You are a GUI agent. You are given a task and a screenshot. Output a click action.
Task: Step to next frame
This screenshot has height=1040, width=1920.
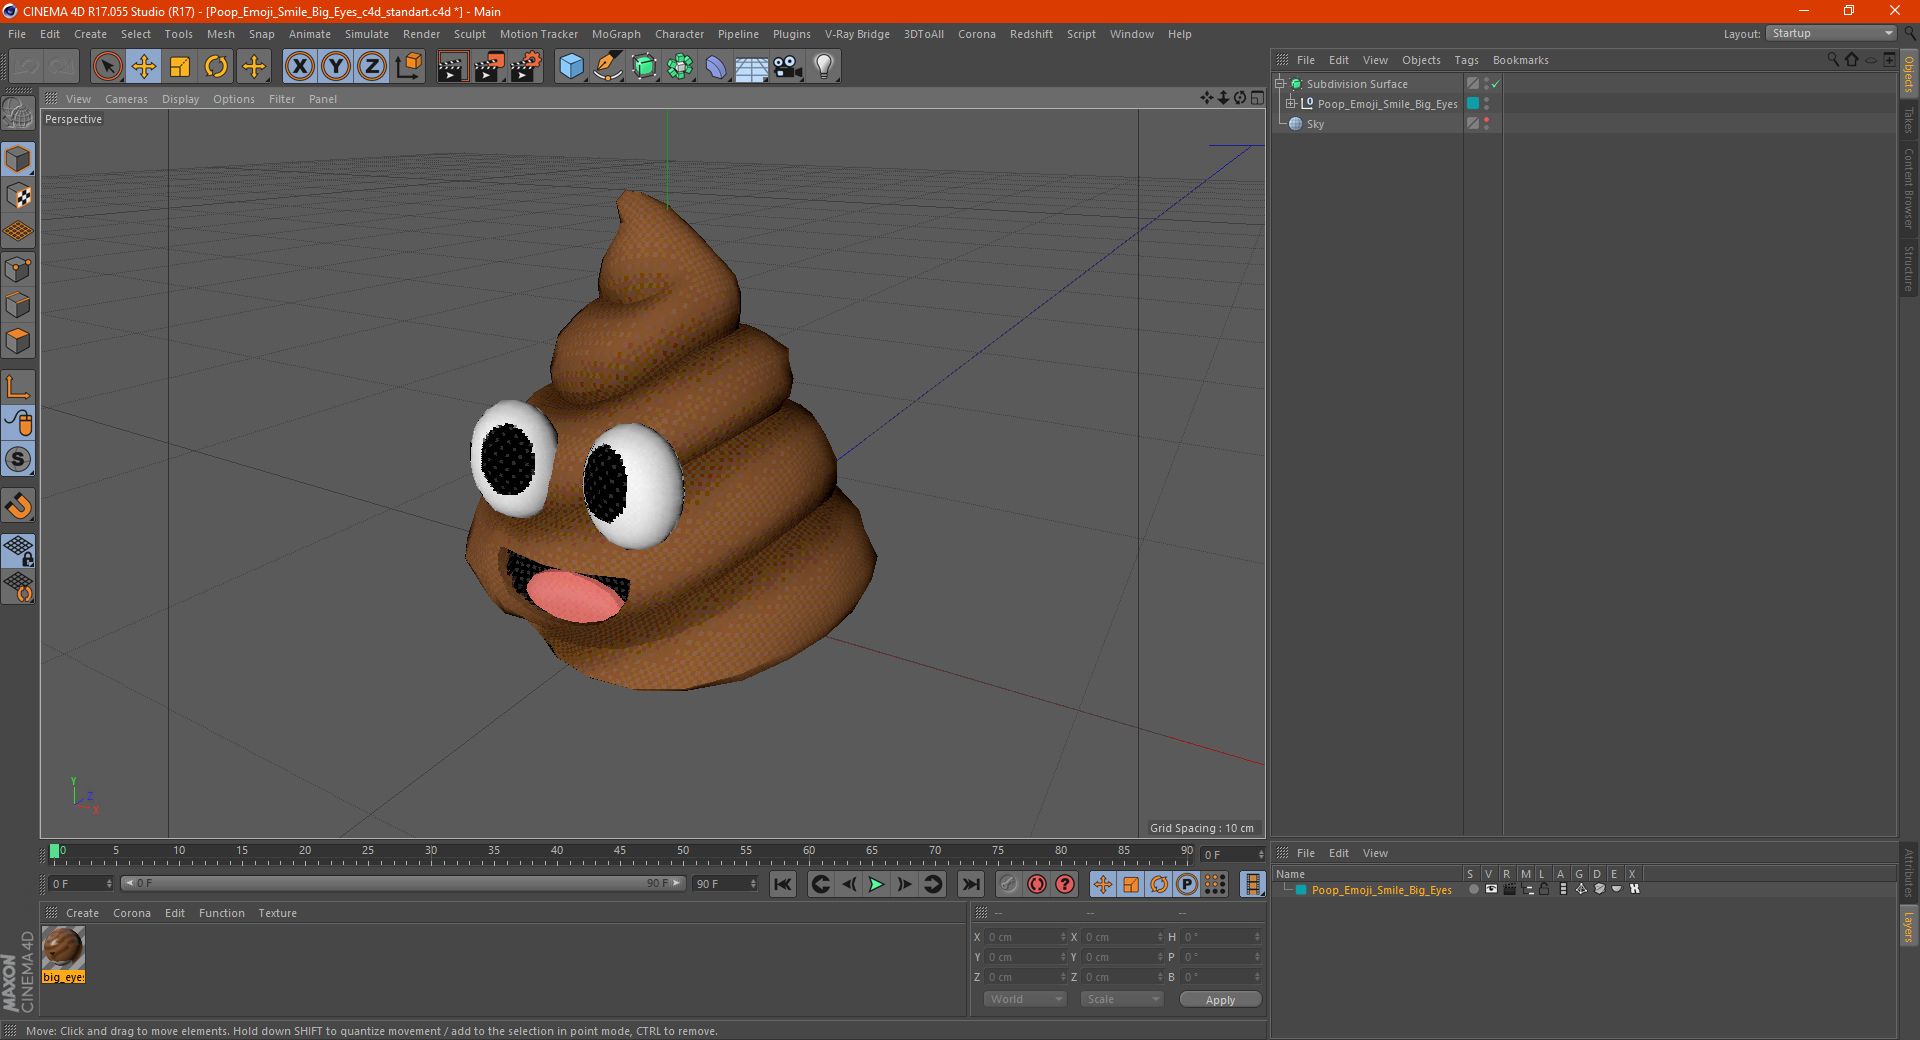pos(904,884)
